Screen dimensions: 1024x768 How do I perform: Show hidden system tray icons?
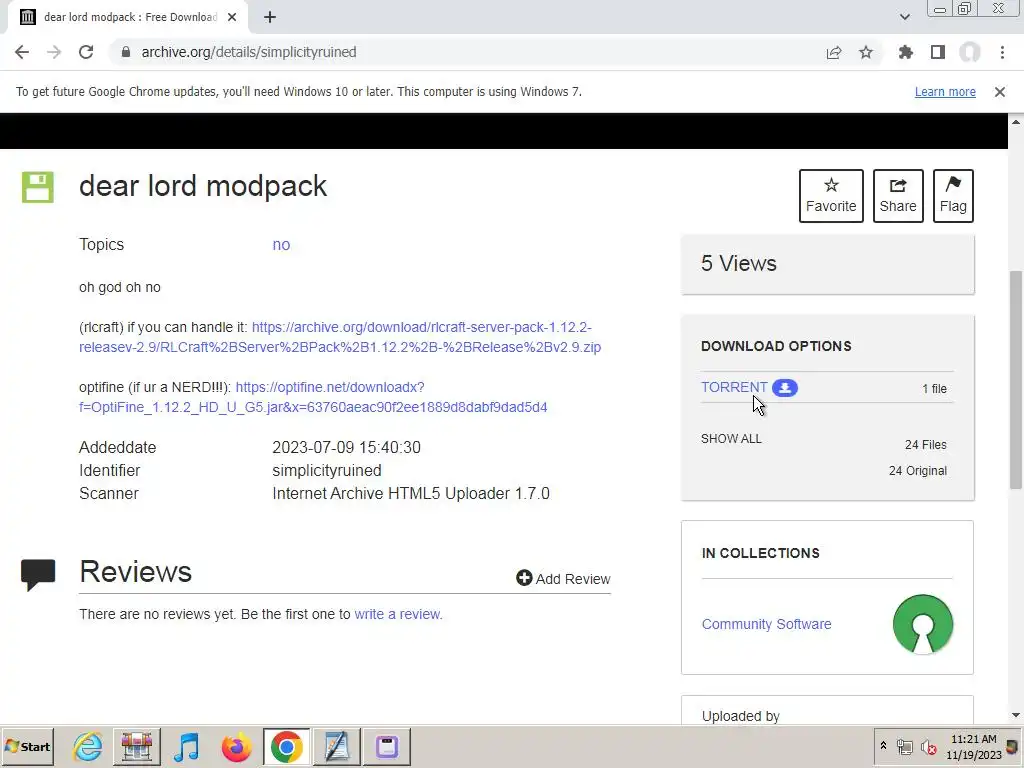883,746
